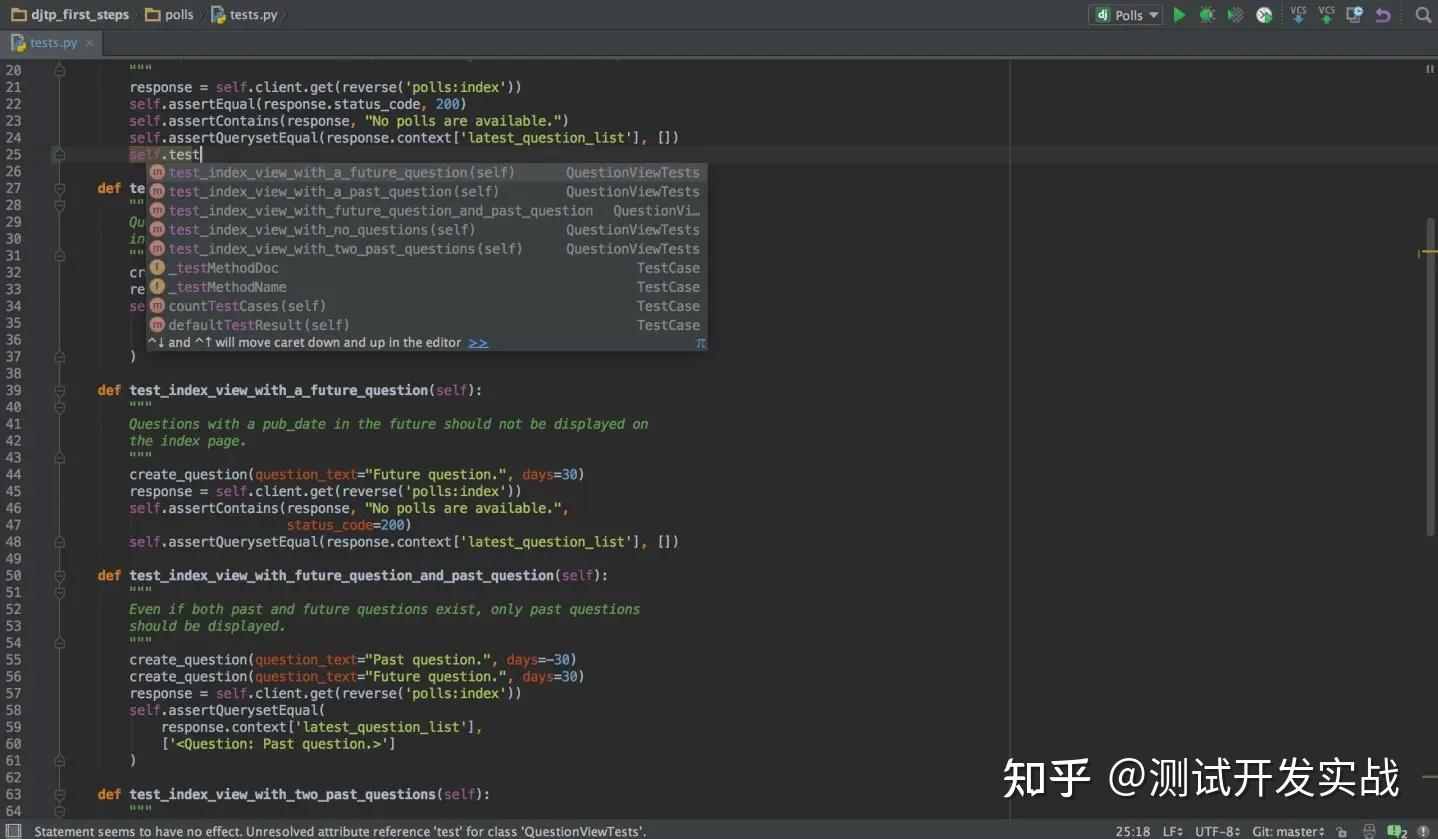Start the debugger with the bug icon
The image size is (1438, 839).
(x=1207, y=15)
